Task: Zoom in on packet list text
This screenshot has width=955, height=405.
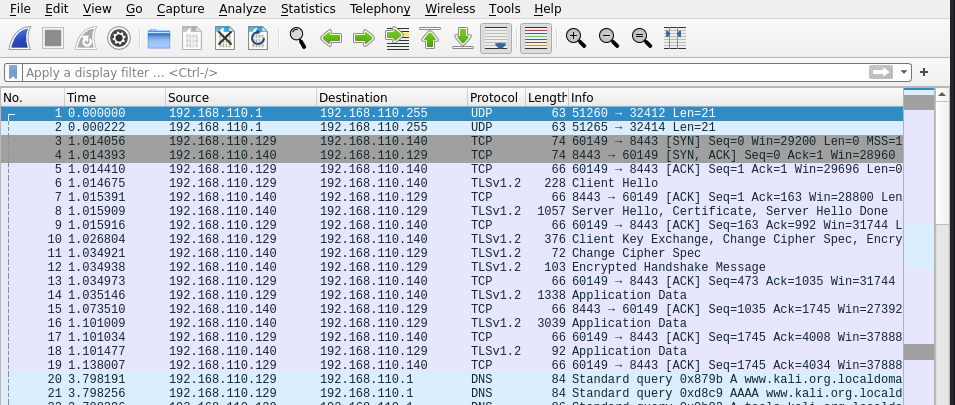Action: click(575, 39)
